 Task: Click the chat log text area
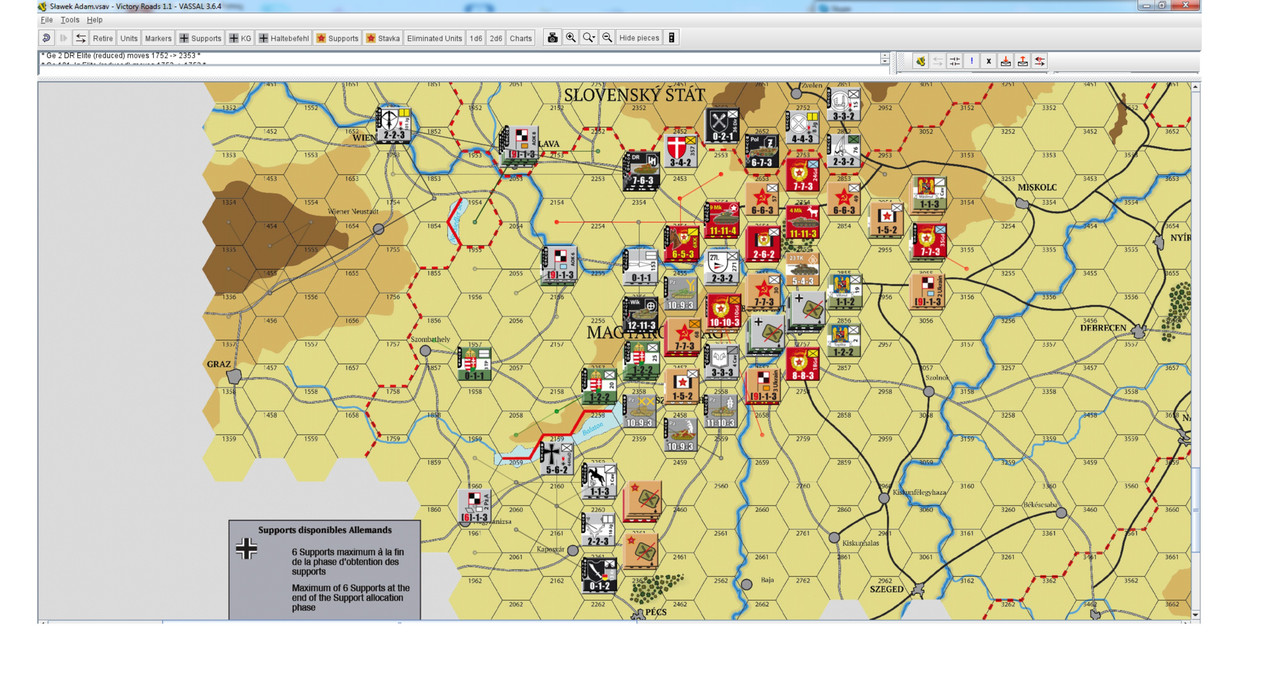click(x=459, y=59)
